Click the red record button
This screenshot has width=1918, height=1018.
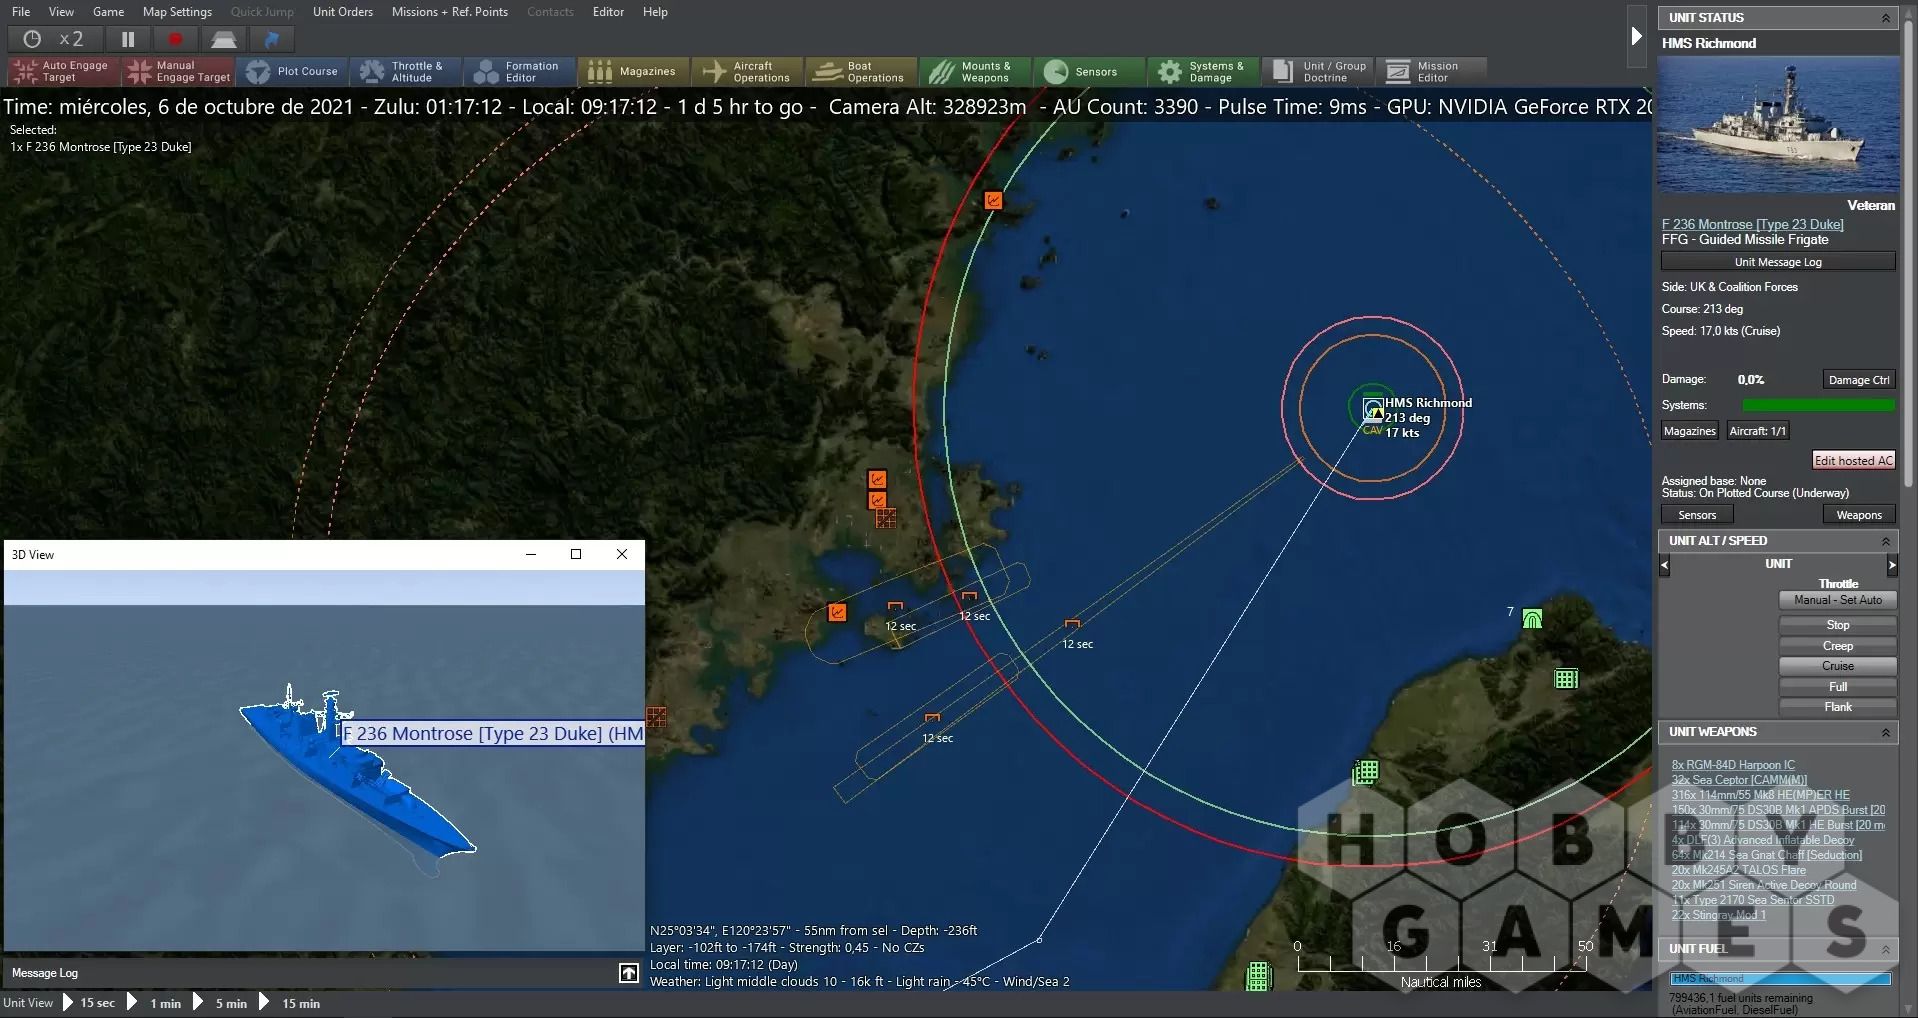(x=176, y=39)
